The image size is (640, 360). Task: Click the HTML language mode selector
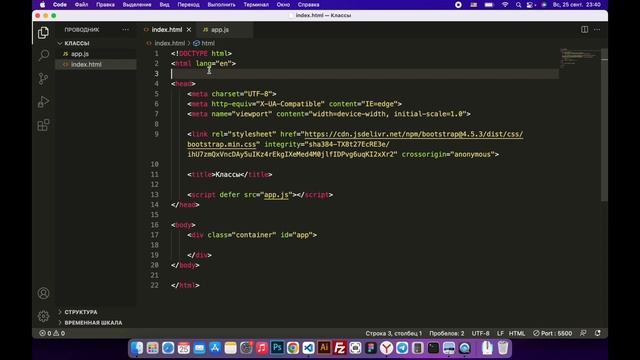click(517, 333)
